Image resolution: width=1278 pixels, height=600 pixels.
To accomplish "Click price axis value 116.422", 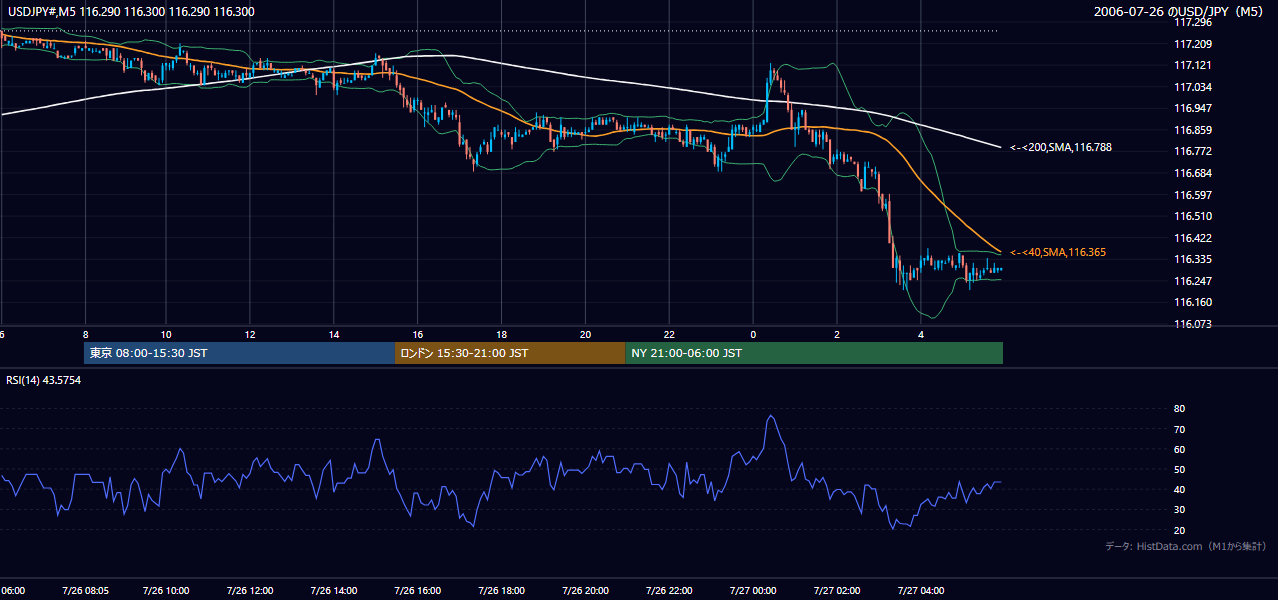I will tap(1194, 238).
